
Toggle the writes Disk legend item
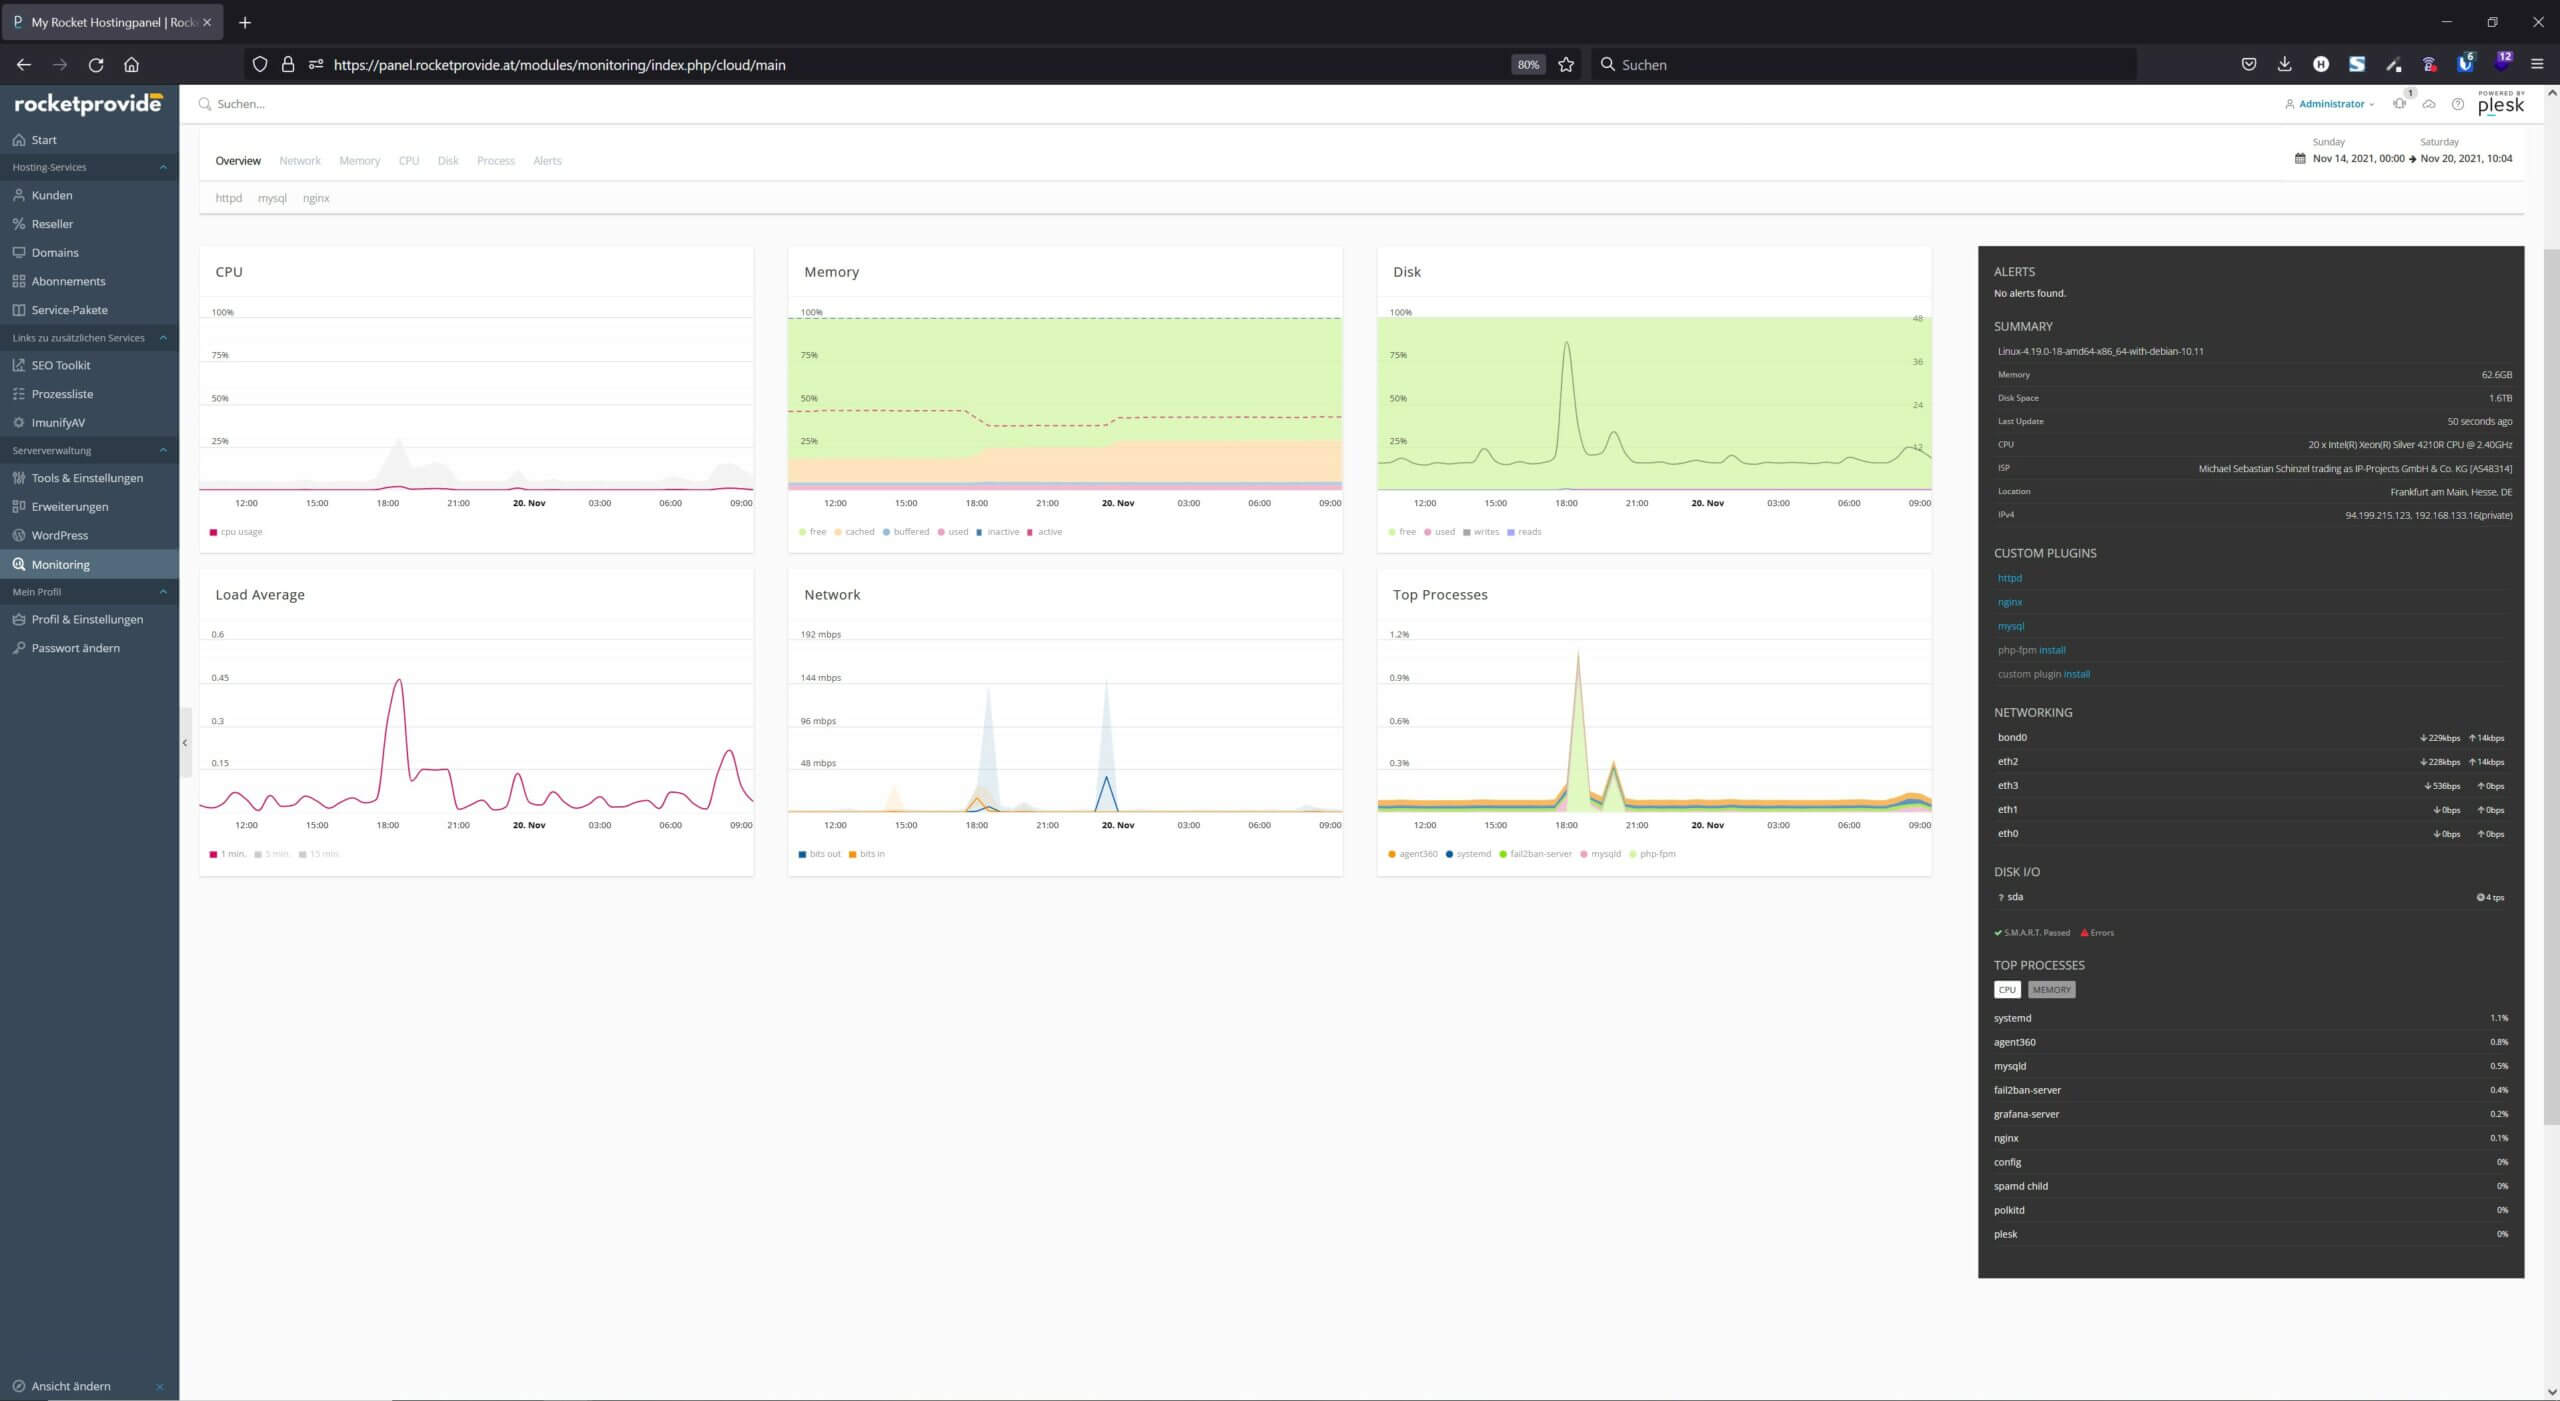point(1481,532)
